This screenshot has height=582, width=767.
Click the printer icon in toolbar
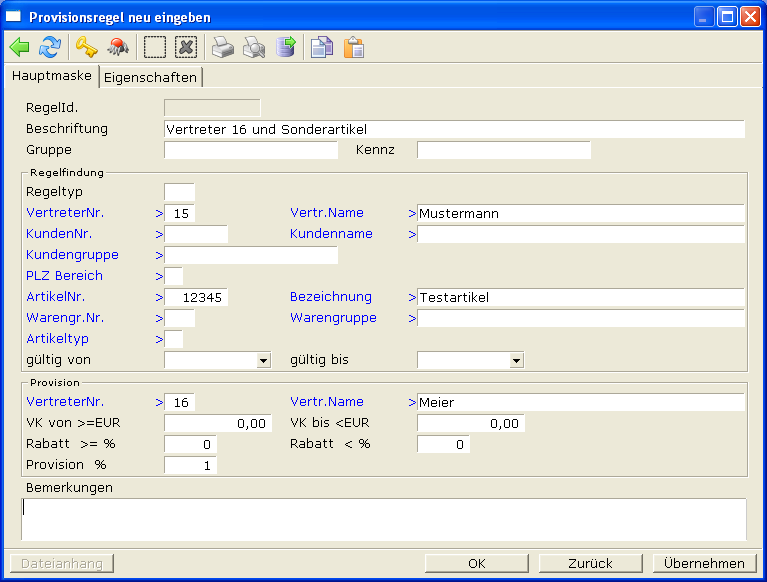[222, 47]
